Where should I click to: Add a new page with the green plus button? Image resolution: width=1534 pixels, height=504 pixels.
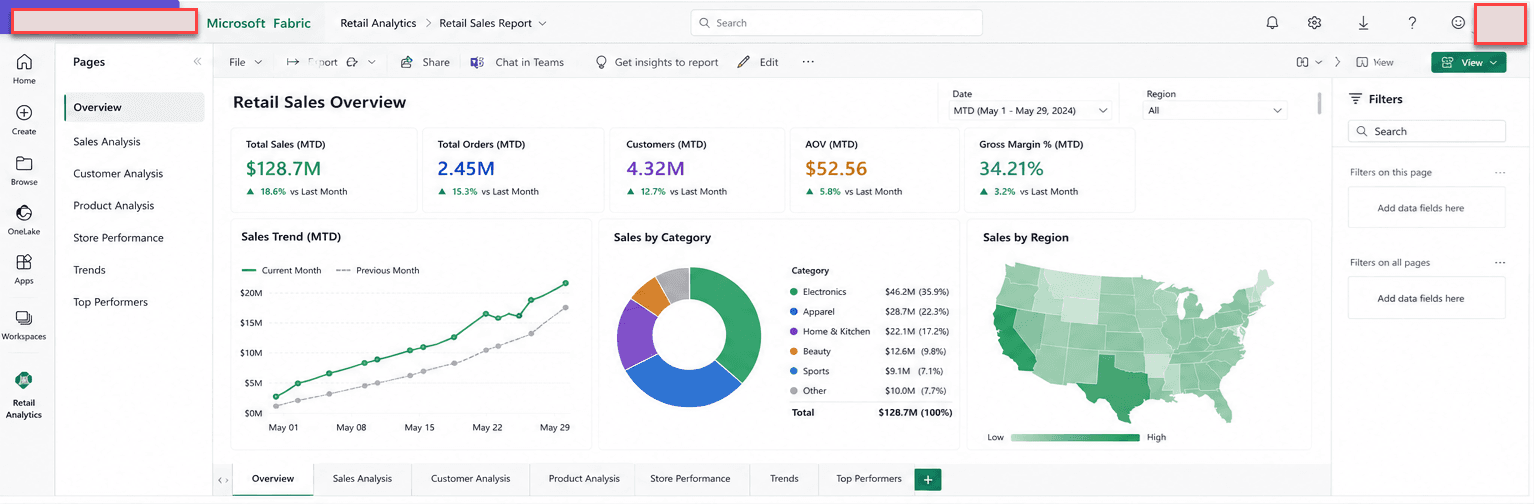(x=928, y=480)
